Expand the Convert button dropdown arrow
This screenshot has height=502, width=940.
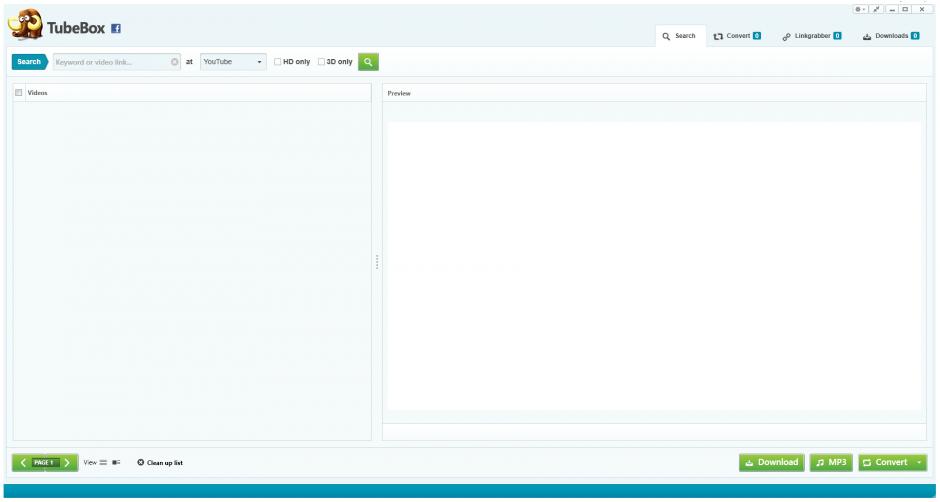(919, 463)
